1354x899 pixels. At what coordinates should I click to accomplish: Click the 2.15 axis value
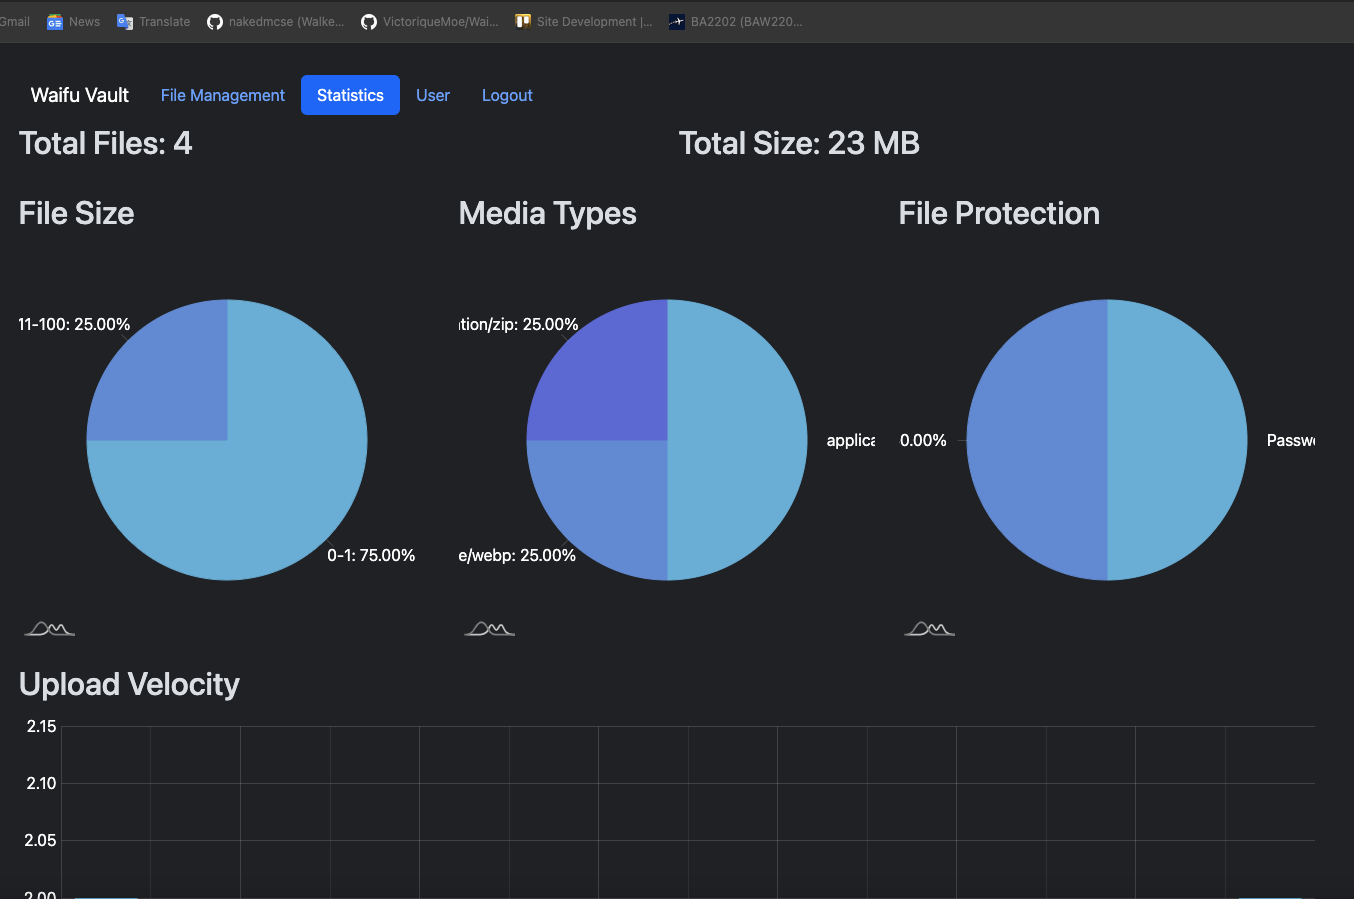41,726
